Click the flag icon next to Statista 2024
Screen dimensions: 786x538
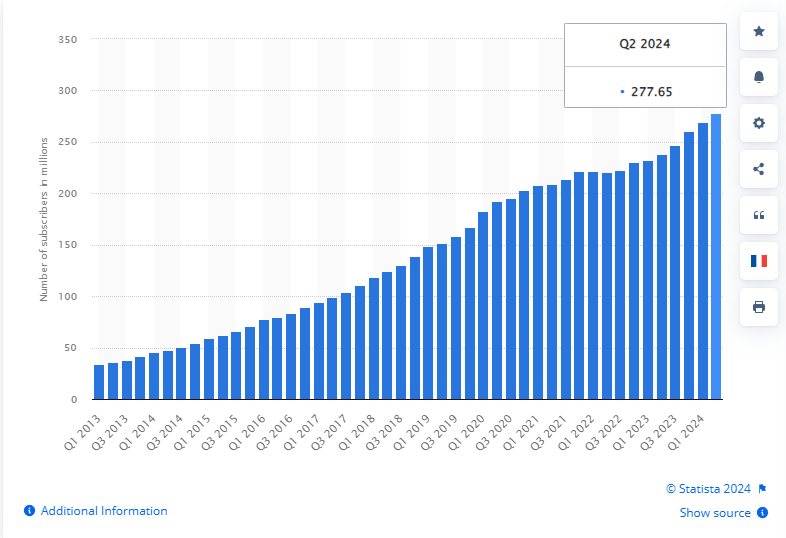[x=762, y=489]
